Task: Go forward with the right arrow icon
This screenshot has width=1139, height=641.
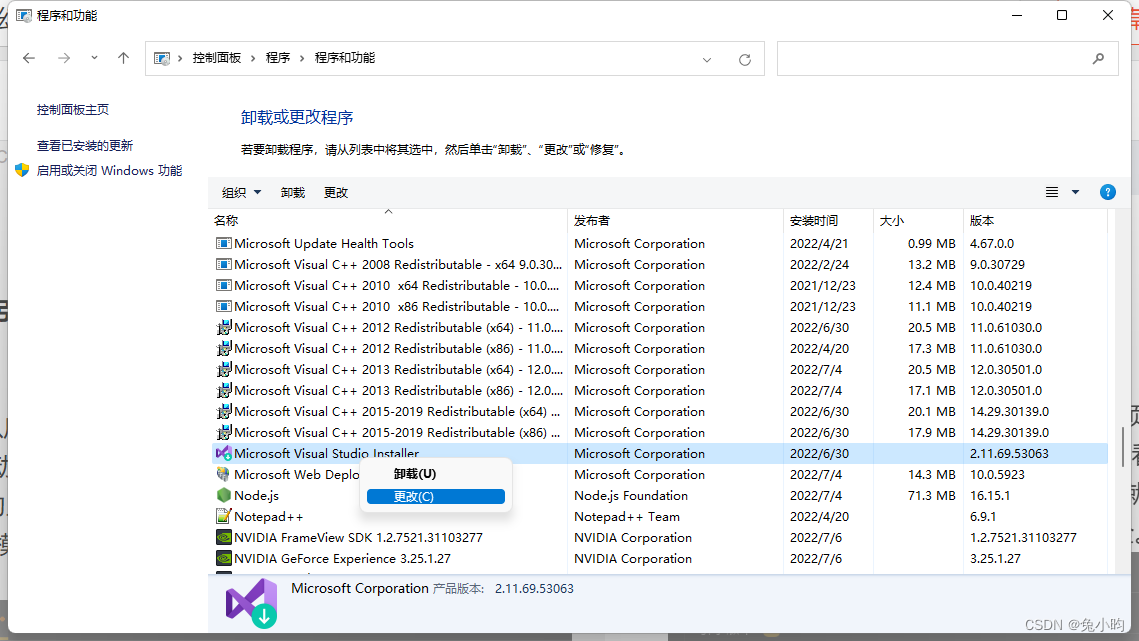Action: click(64, 58)
